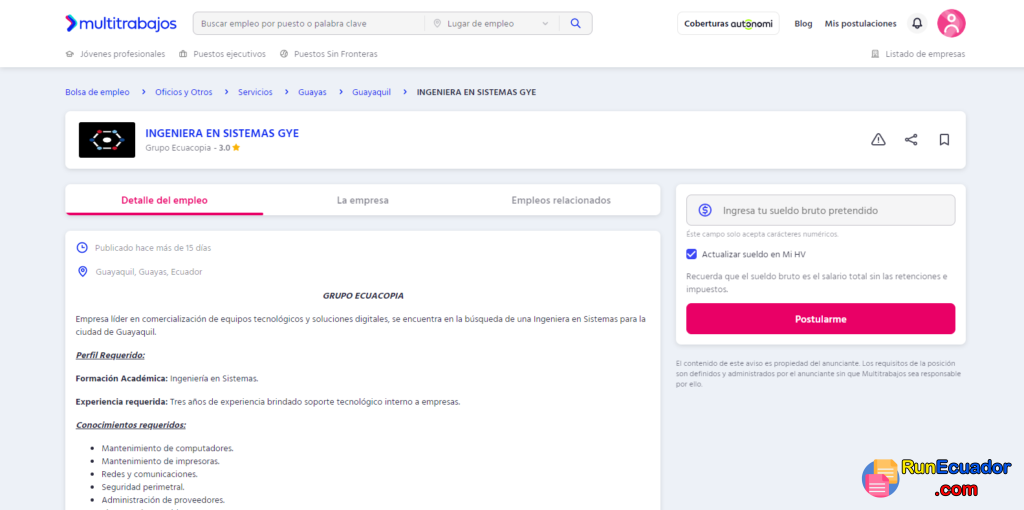Open the Empleos relacionados tab
This screenshot has height=510, width=1024.
pyautogui.click(x=561, y=200)
